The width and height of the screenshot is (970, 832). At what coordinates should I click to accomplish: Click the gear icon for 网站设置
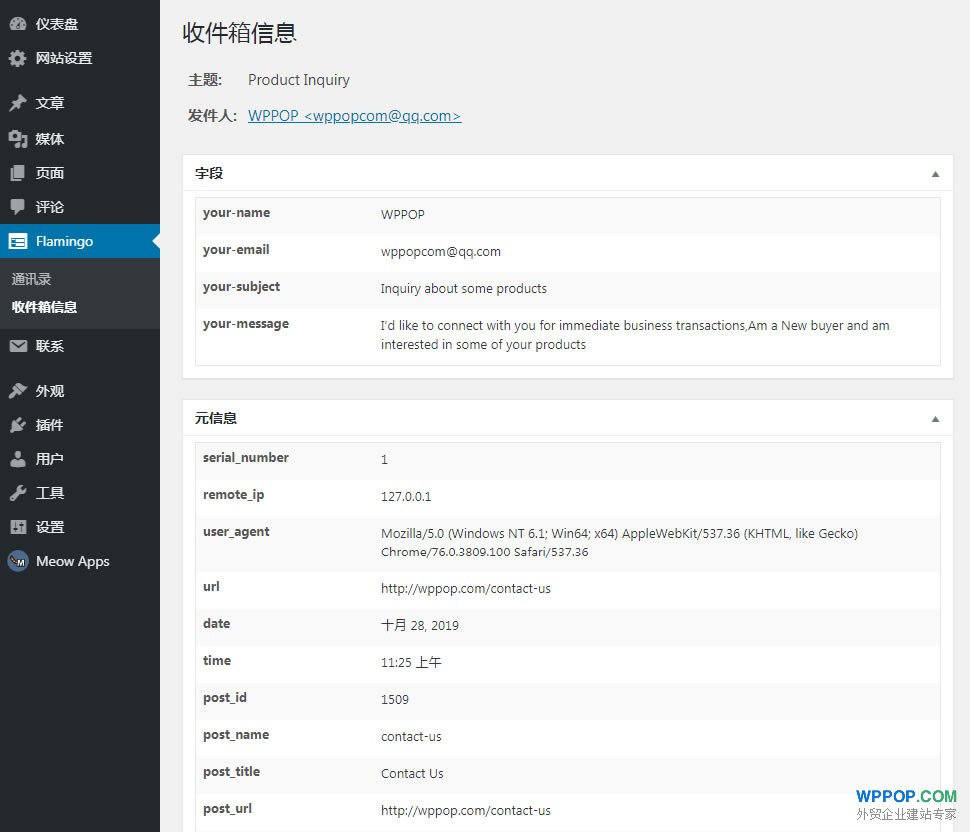tap(18, 58)
